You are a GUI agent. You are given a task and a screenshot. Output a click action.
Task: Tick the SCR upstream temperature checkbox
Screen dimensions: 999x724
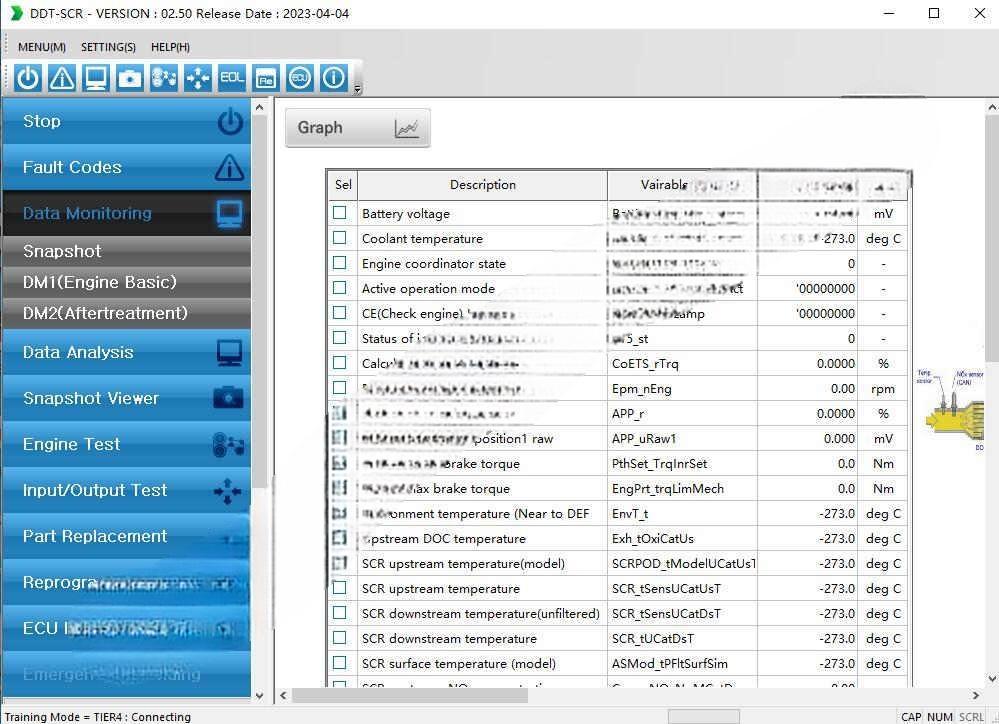(x=340, y=588)
